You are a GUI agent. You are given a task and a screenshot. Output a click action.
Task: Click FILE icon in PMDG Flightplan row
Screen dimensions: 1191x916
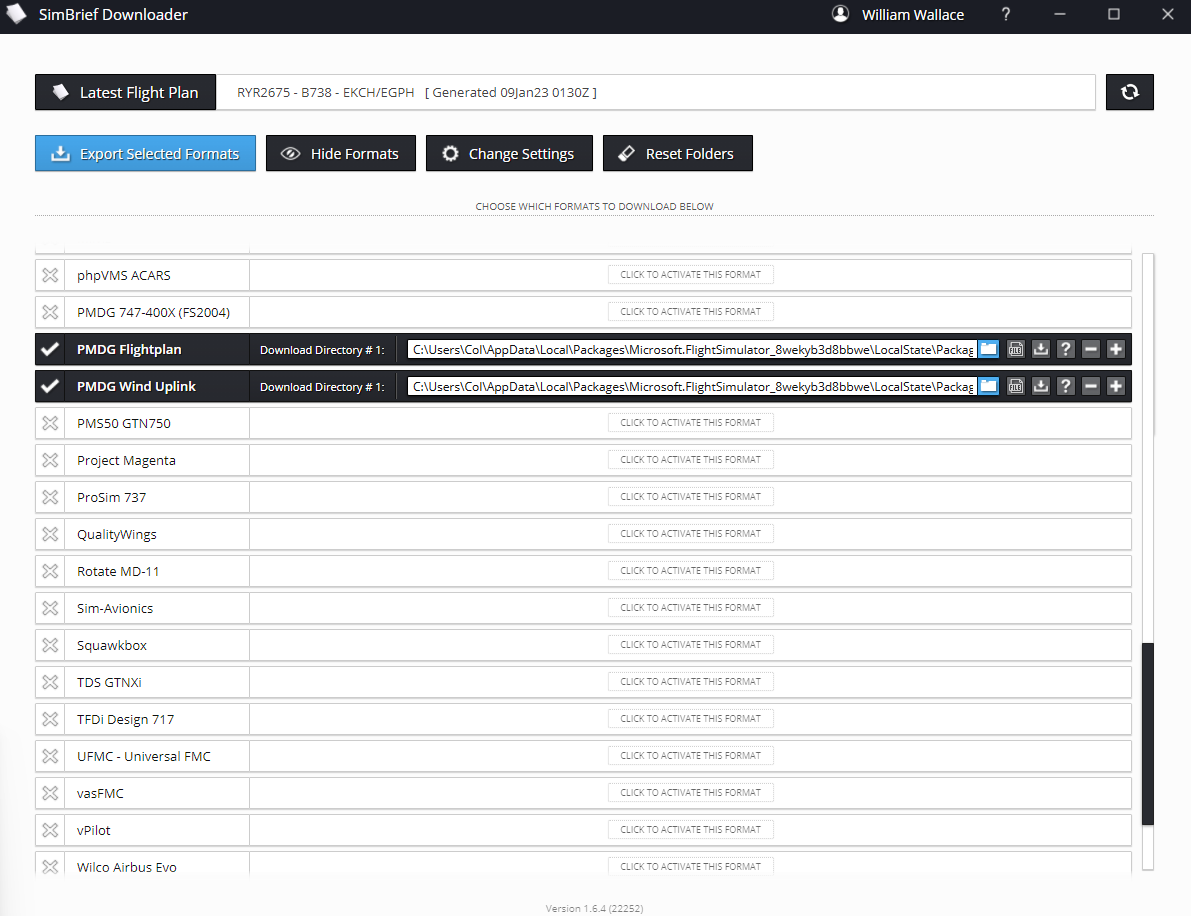pyautogui.click(x=1016, y=349)
